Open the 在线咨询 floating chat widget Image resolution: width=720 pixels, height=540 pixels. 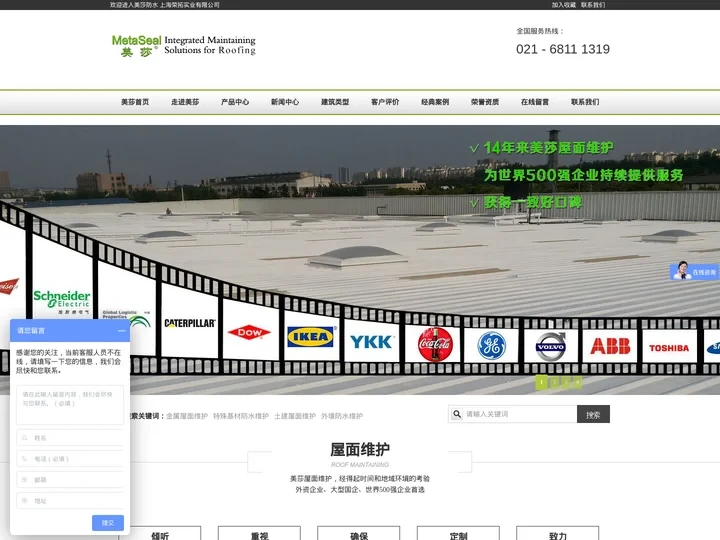[694, 271]
